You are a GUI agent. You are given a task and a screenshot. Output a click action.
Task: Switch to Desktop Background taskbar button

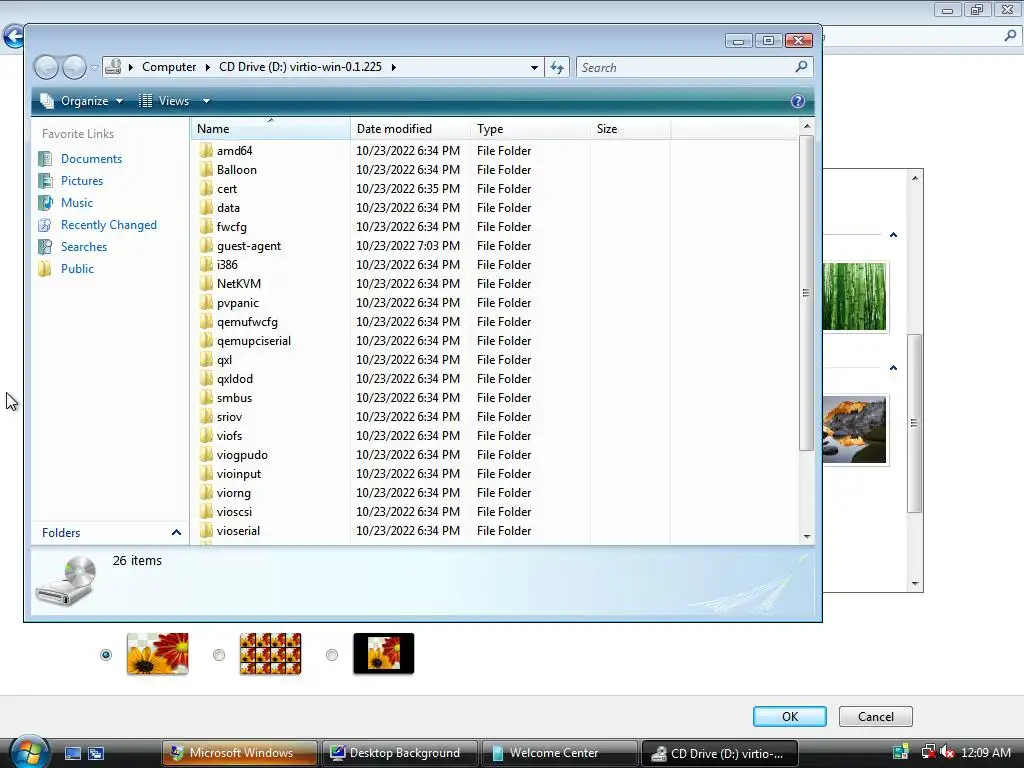399,753
